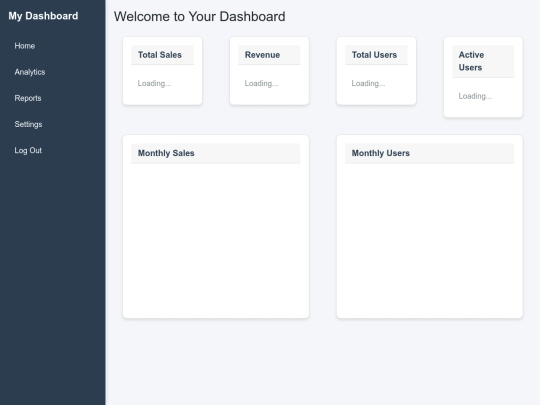Screen dimensions: 540x405
Task: Click the My Dashboard sidebar title
Action: 43,16
